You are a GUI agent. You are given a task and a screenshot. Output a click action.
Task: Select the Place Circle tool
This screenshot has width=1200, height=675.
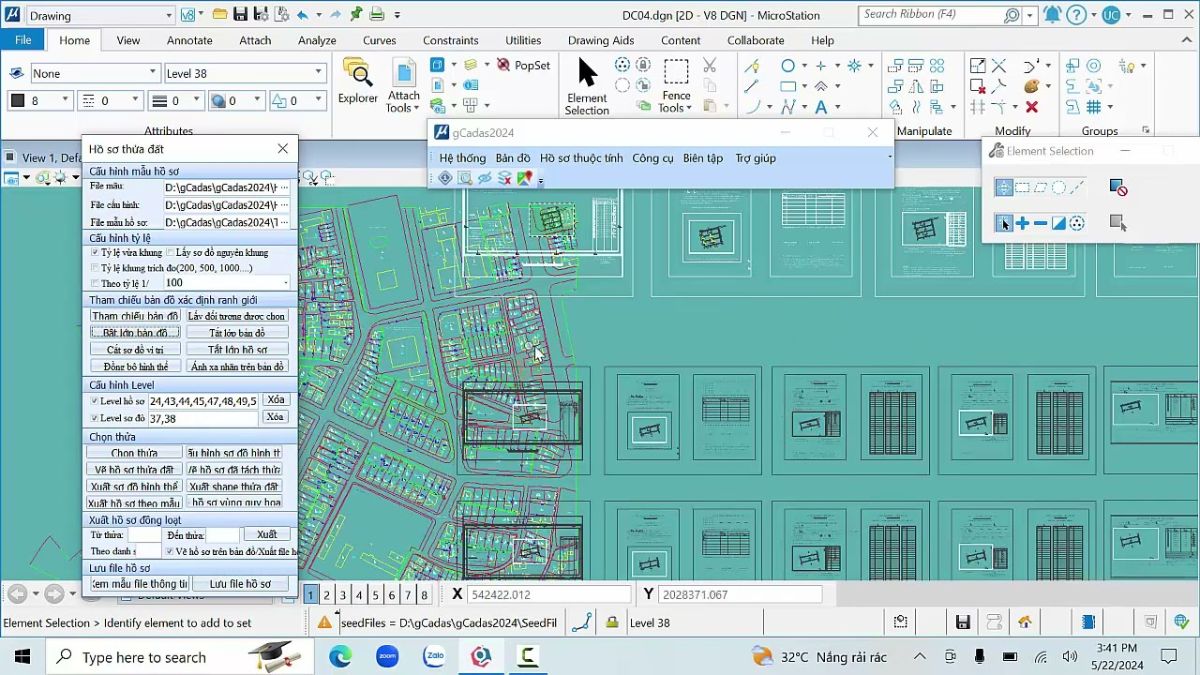(x=788, y=65)
